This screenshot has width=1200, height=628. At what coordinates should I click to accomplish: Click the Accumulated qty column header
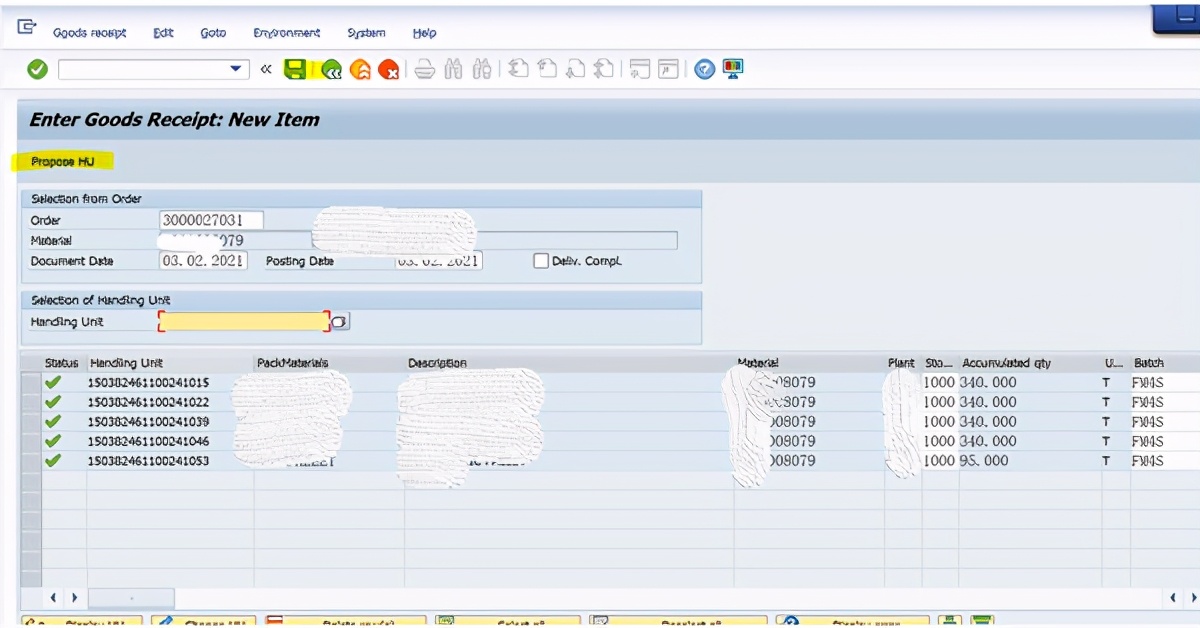[x=1006, y=363]
